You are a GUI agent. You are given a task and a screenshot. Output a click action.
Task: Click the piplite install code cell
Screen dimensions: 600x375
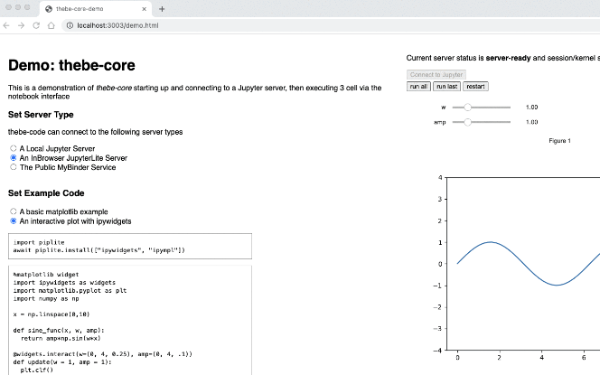(x=130, y=246)
